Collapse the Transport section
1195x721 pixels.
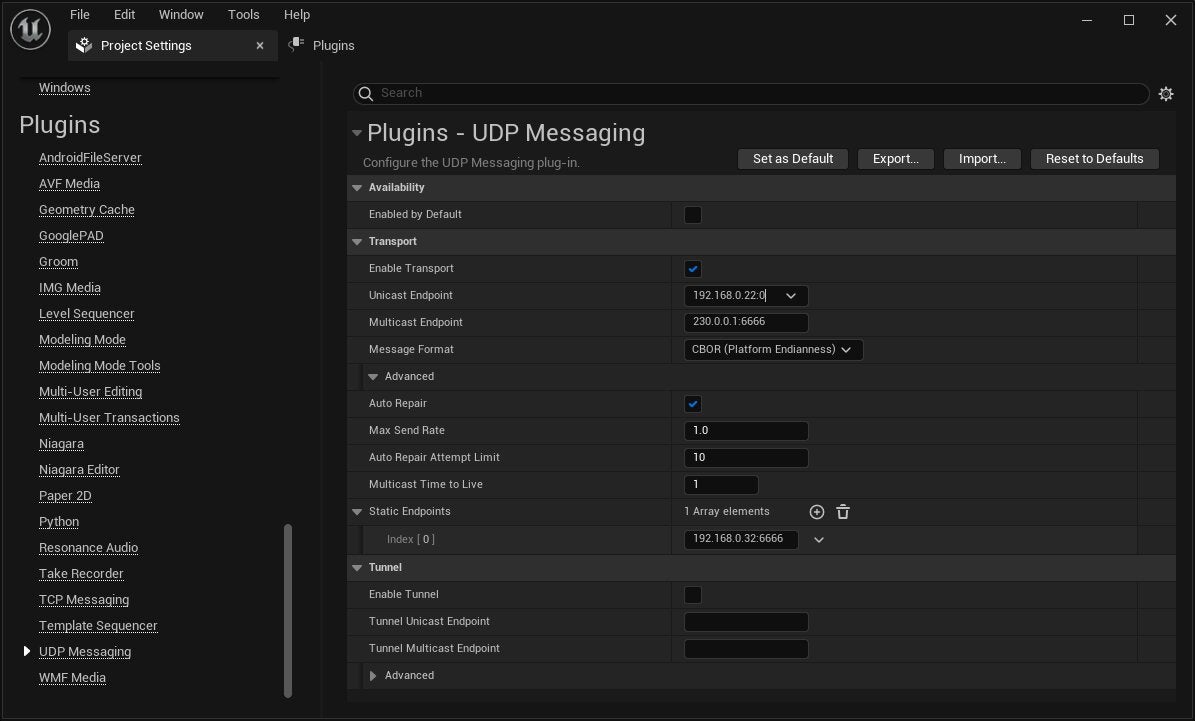357,241
